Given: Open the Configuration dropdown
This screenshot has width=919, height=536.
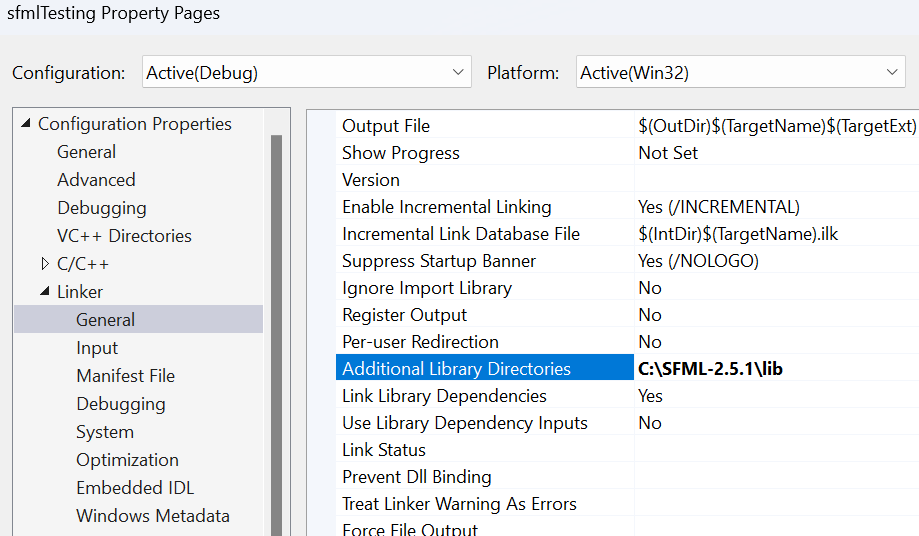Looking at the screenshot, I should click(307, 72).
